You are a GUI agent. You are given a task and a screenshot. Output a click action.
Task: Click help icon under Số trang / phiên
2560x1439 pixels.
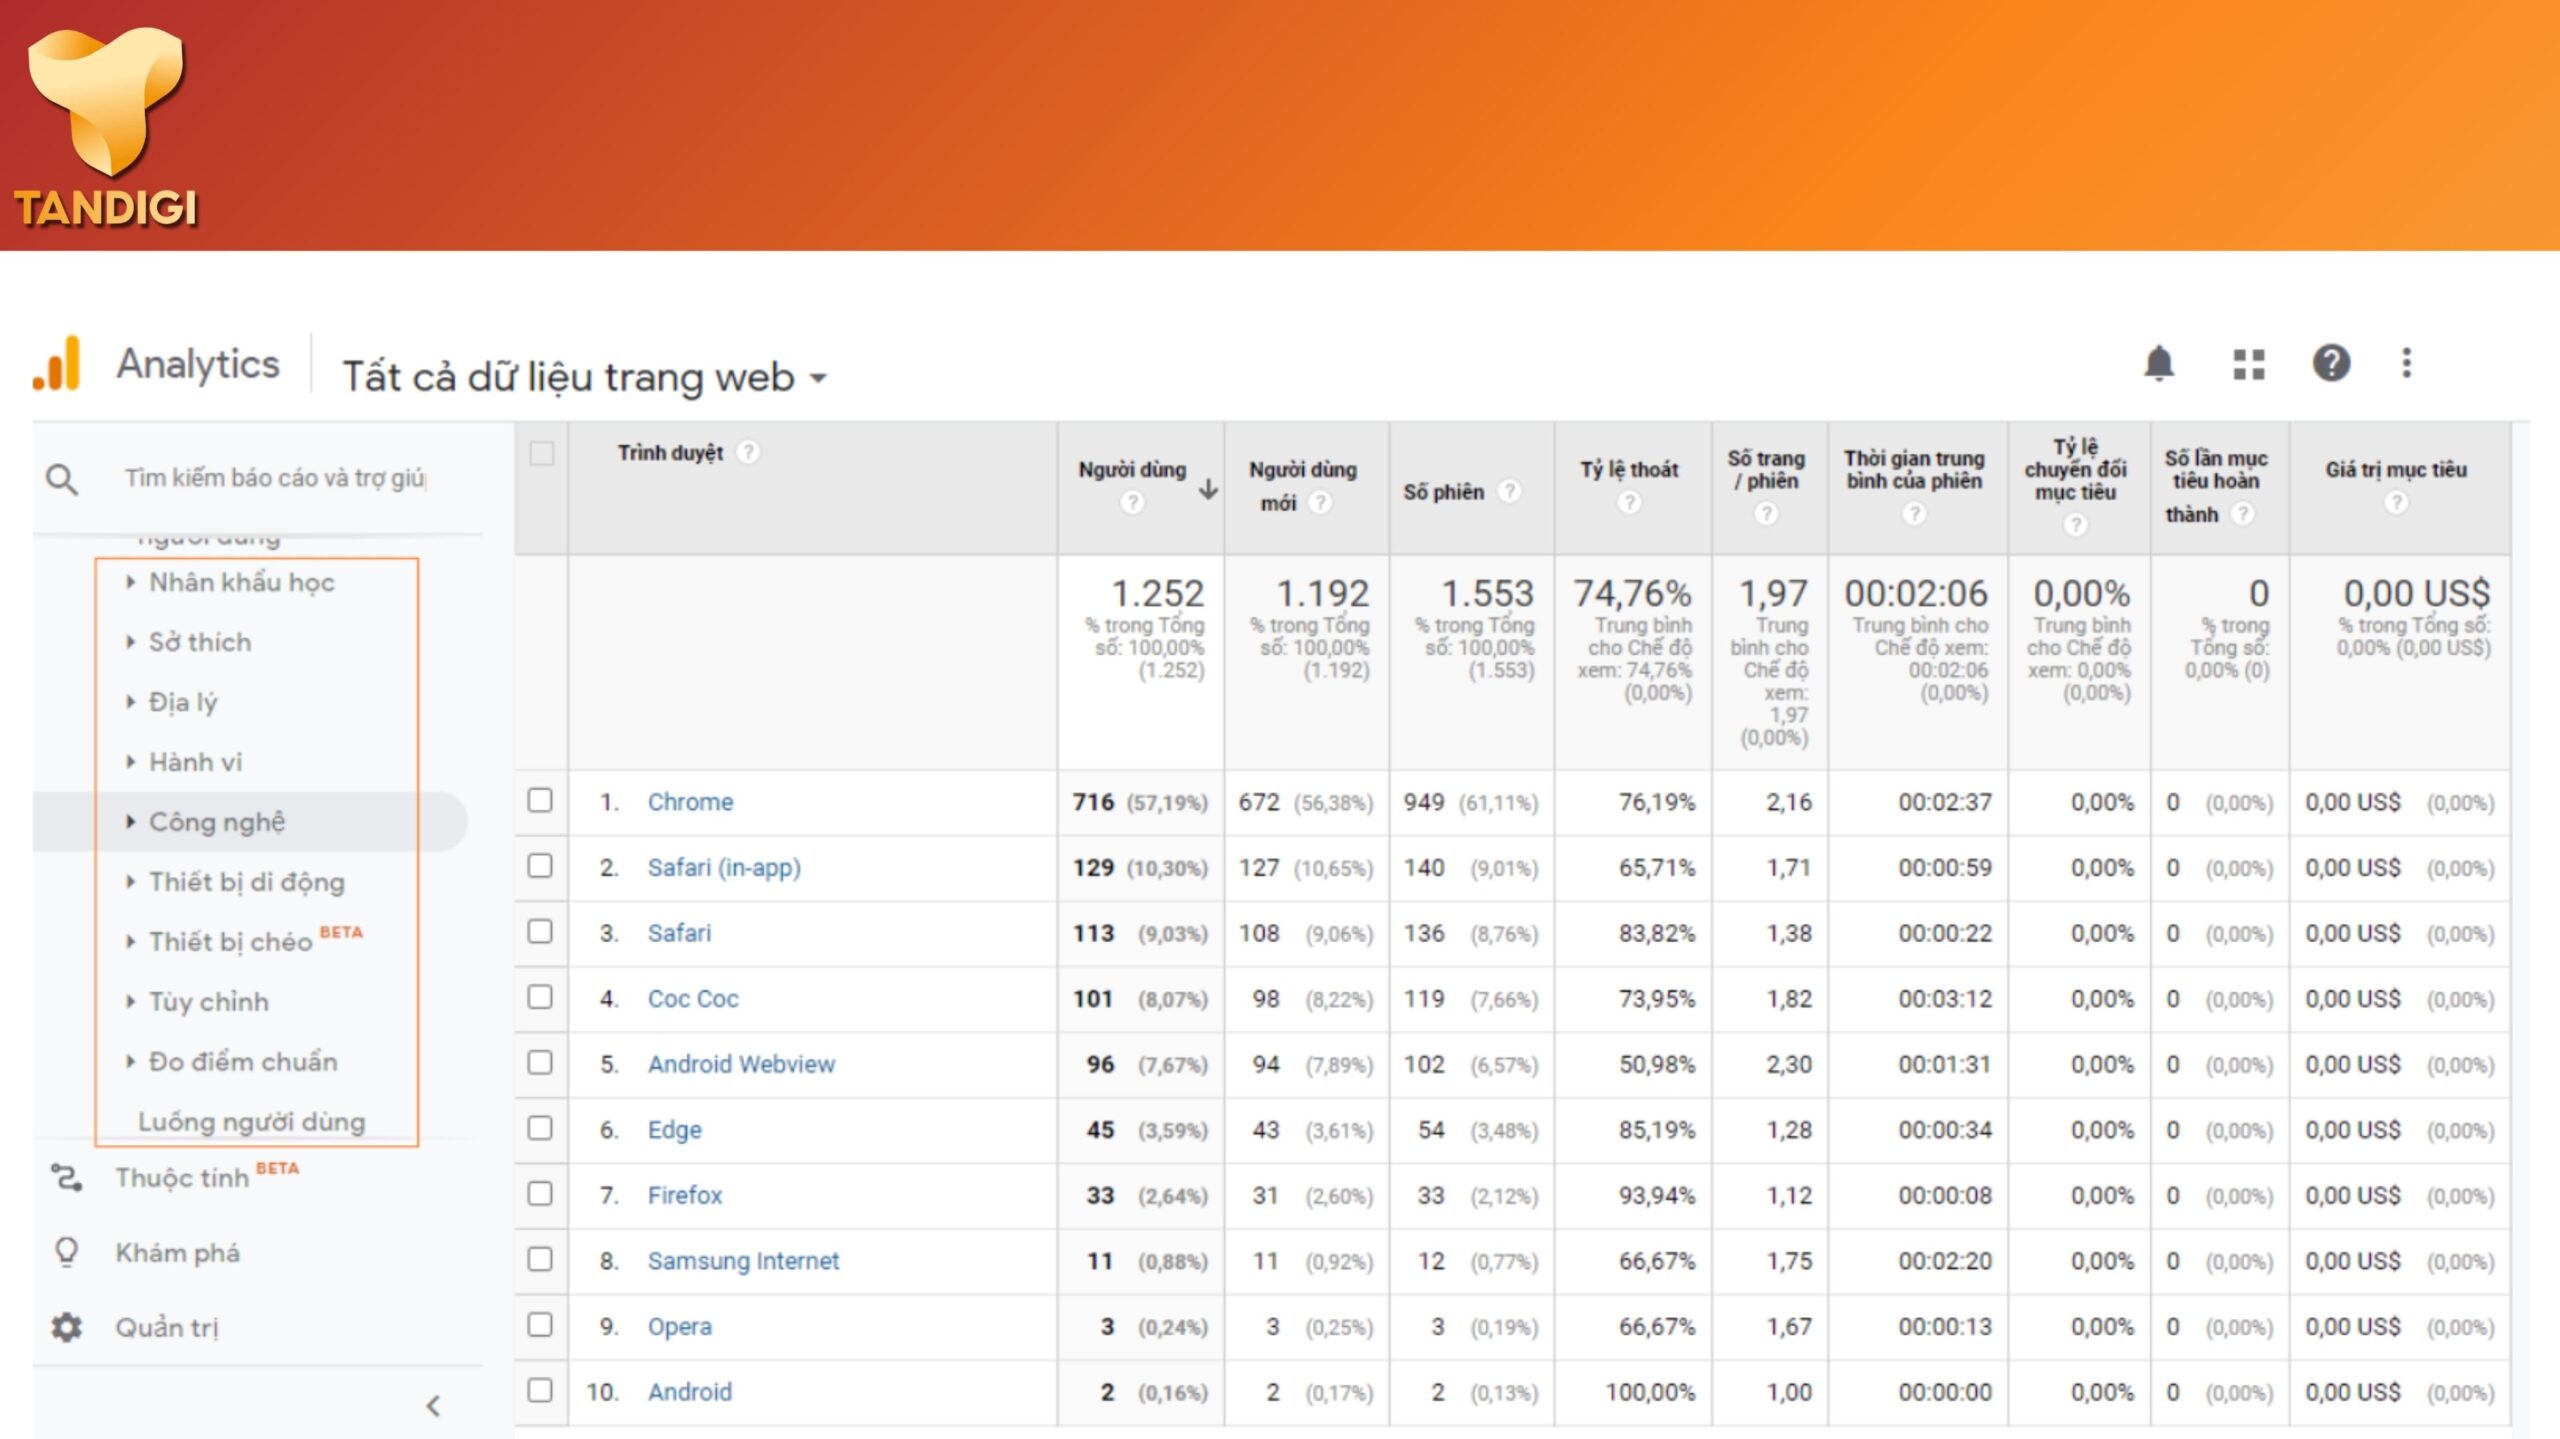1766,514
